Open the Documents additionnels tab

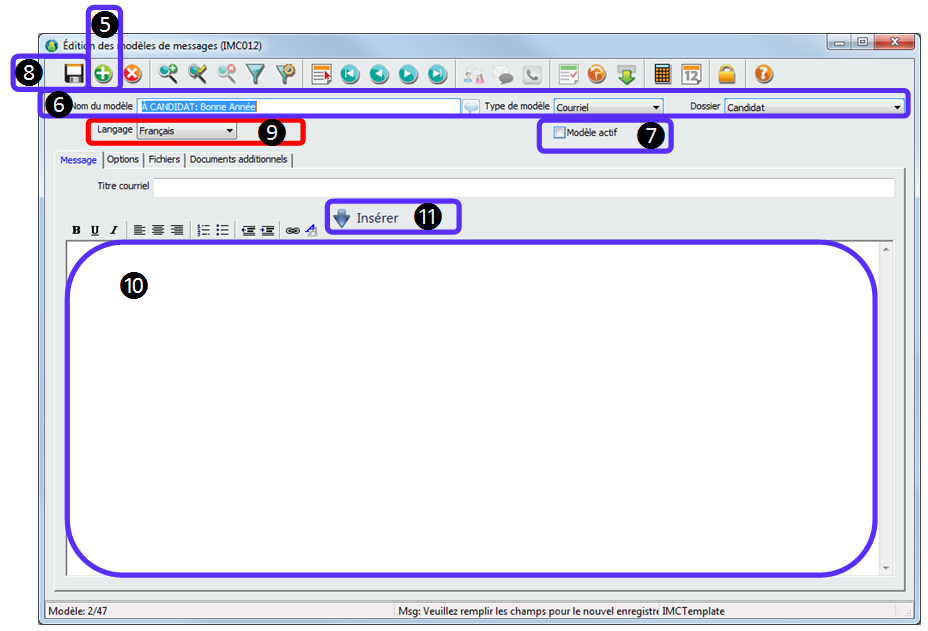[238, 160]
